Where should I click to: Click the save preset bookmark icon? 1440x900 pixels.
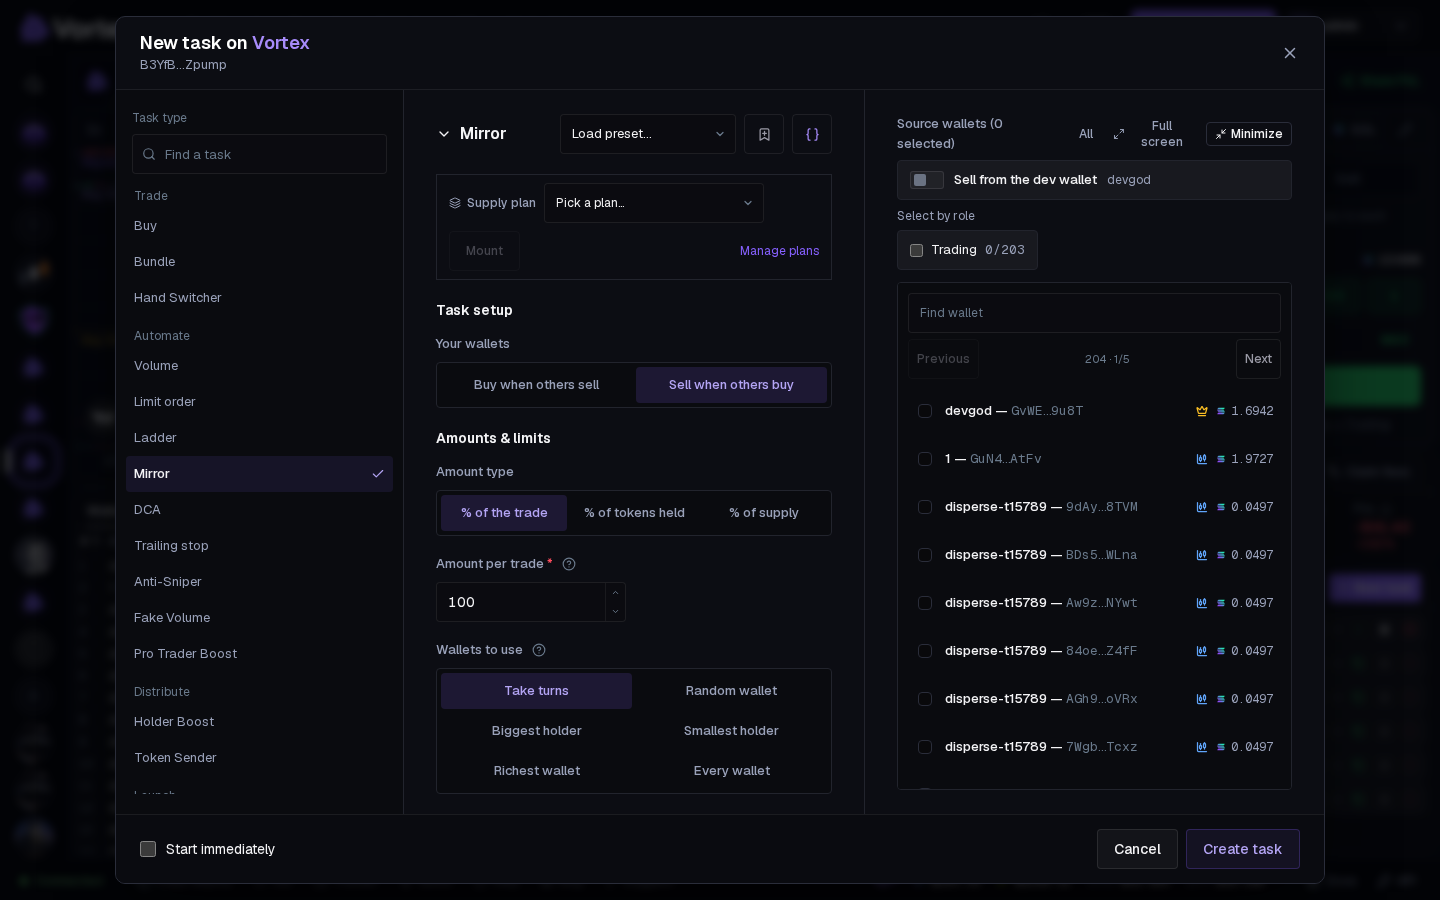(764, 134)
